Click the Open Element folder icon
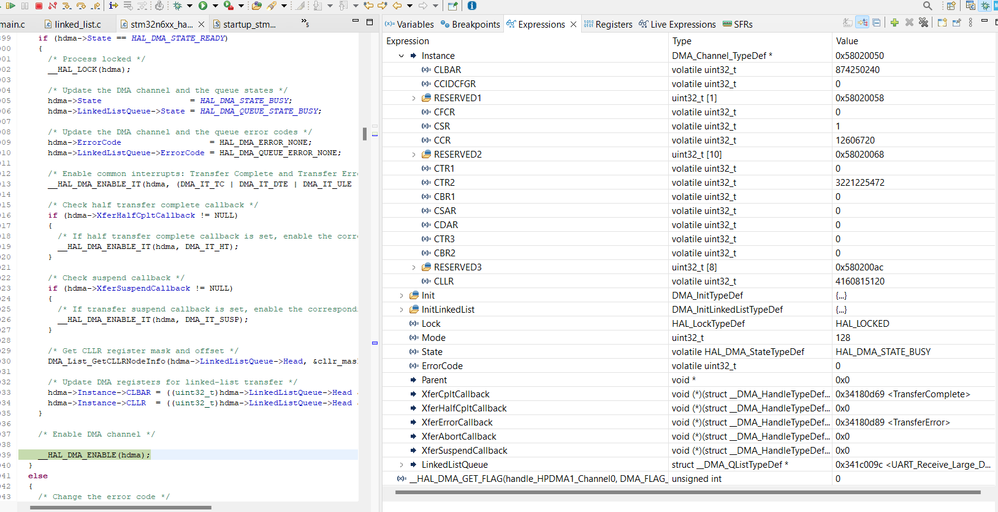 tap(257, 6)
